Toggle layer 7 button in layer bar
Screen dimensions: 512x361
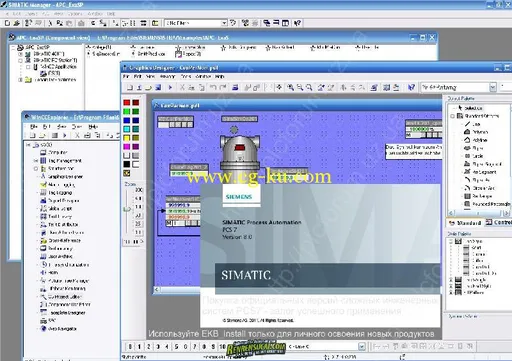[195, 347]
